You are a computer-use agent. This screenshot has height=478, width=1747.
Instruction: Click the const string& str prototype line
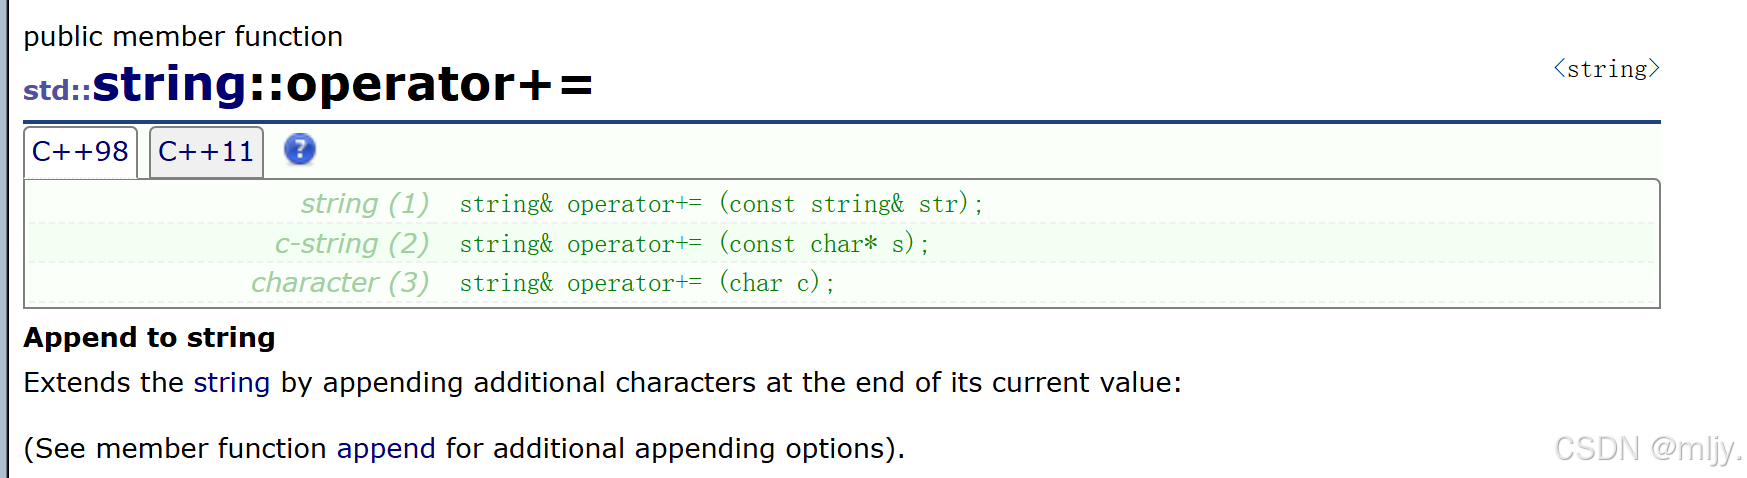pyautogui.click(x=721, y=204)
